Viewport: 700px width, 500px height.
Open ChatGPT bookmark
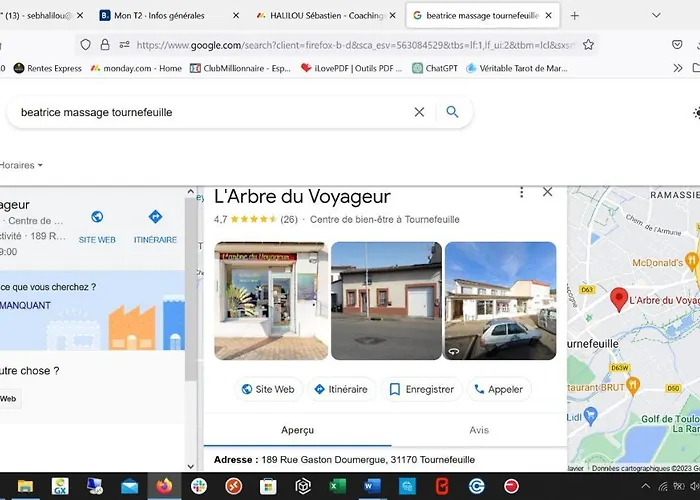tap(435, 68)
